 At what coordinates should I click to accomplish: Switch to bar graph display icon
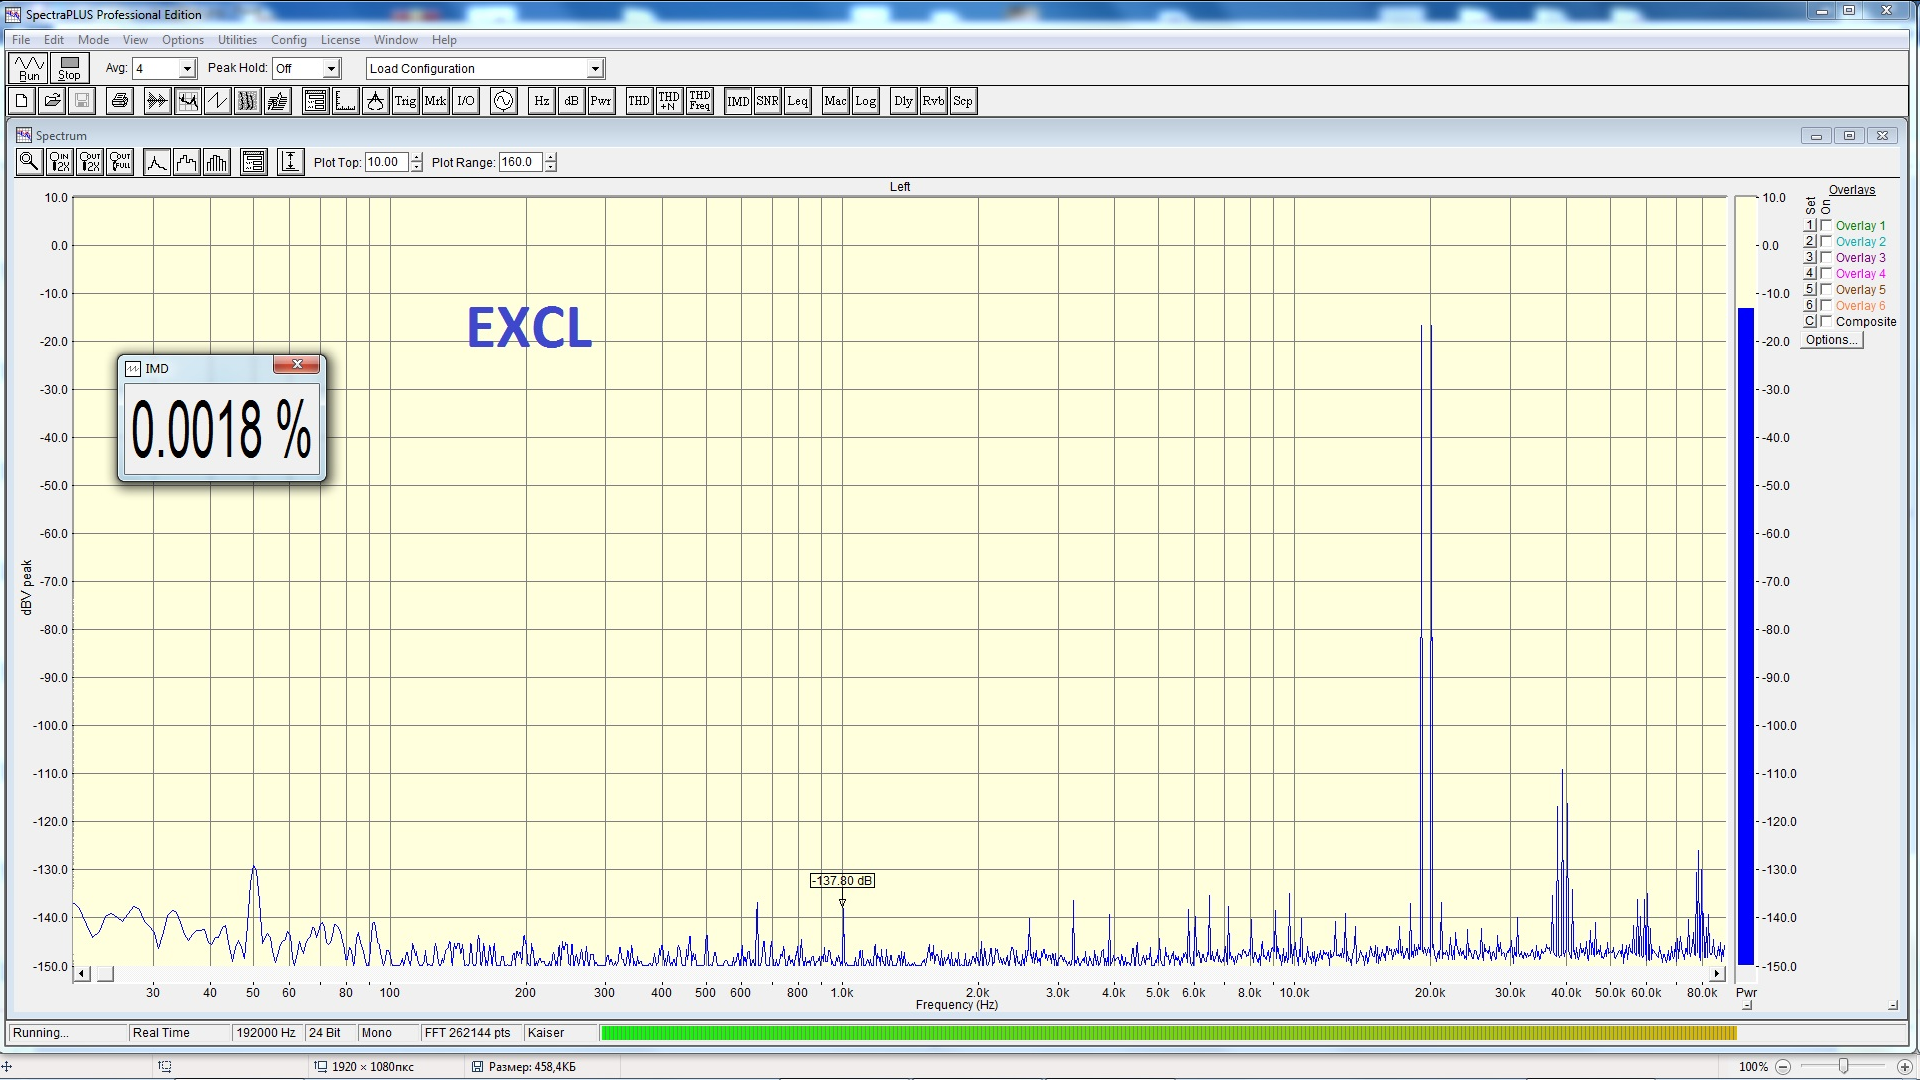tap(217, 162)
